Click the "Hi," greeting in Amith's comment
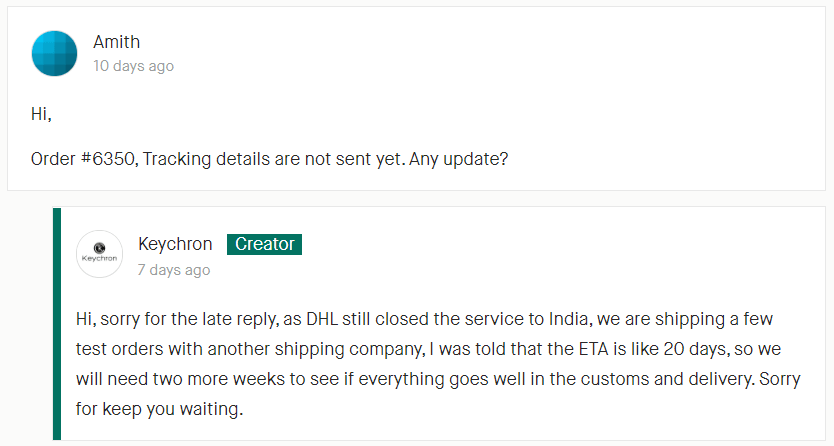 click(x=41, y=114)
